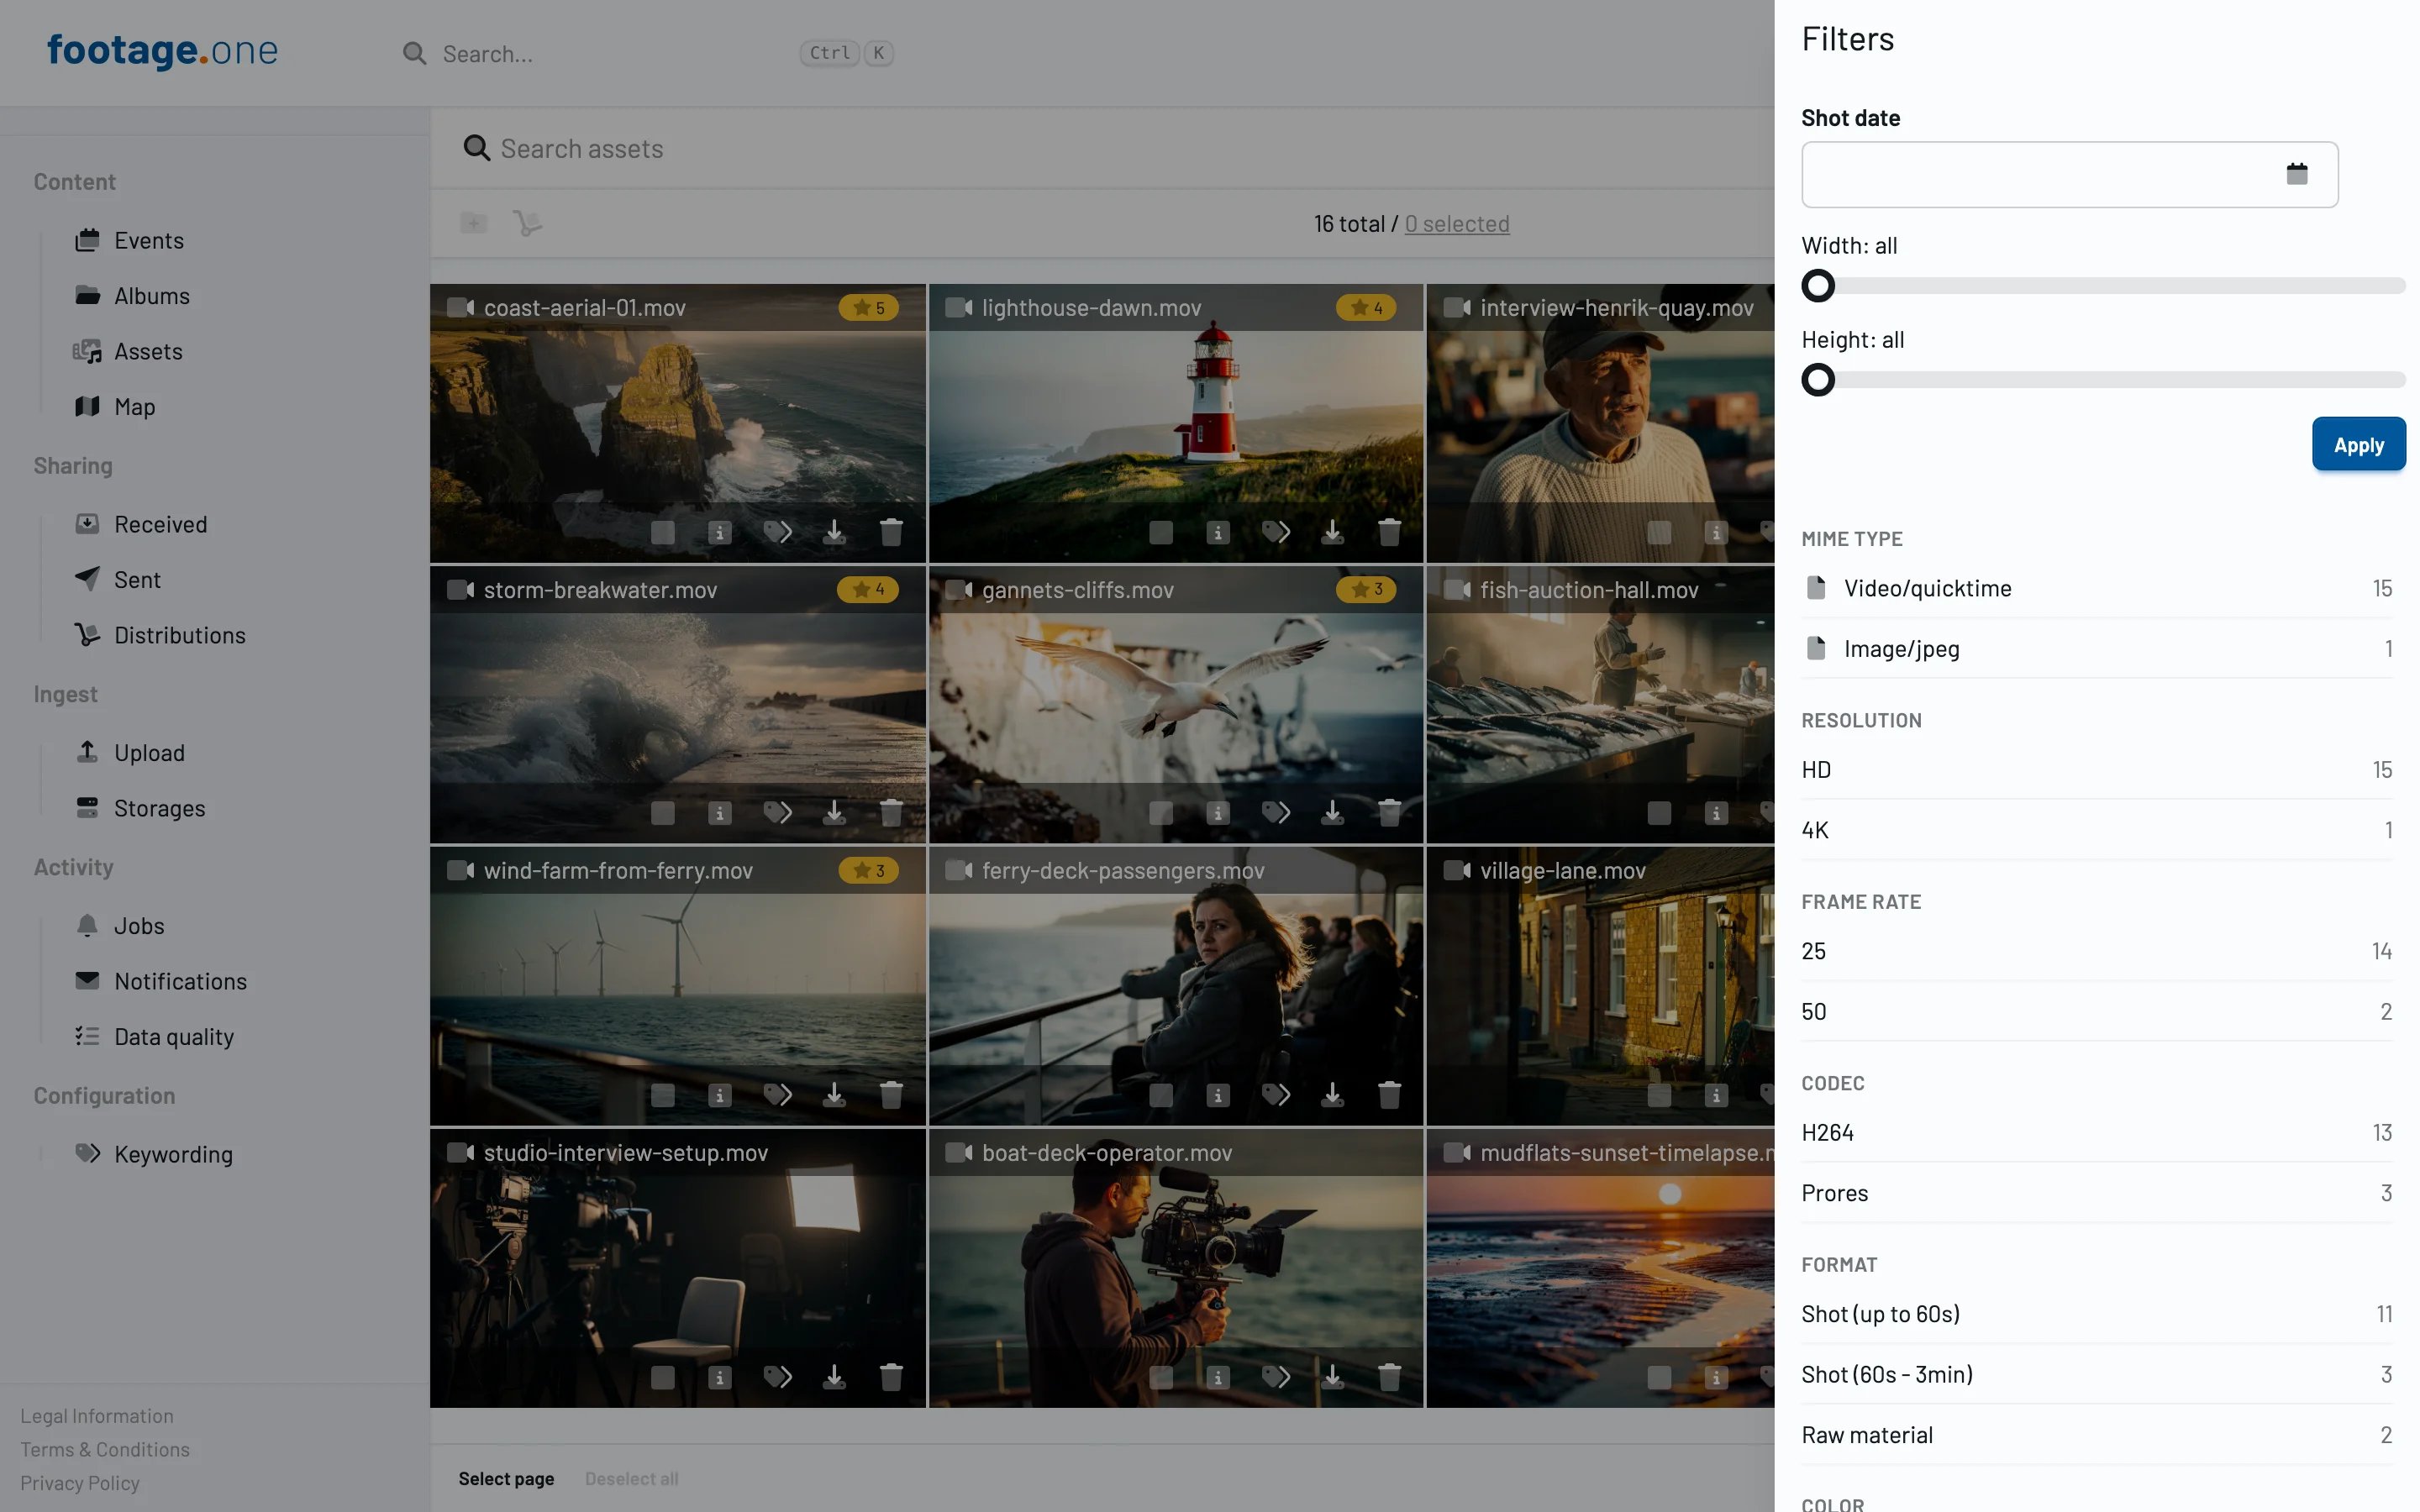Download the boat-deck-operator.mov clip
This screenshot has width=2420, height=1512.
(1332, 1377)
